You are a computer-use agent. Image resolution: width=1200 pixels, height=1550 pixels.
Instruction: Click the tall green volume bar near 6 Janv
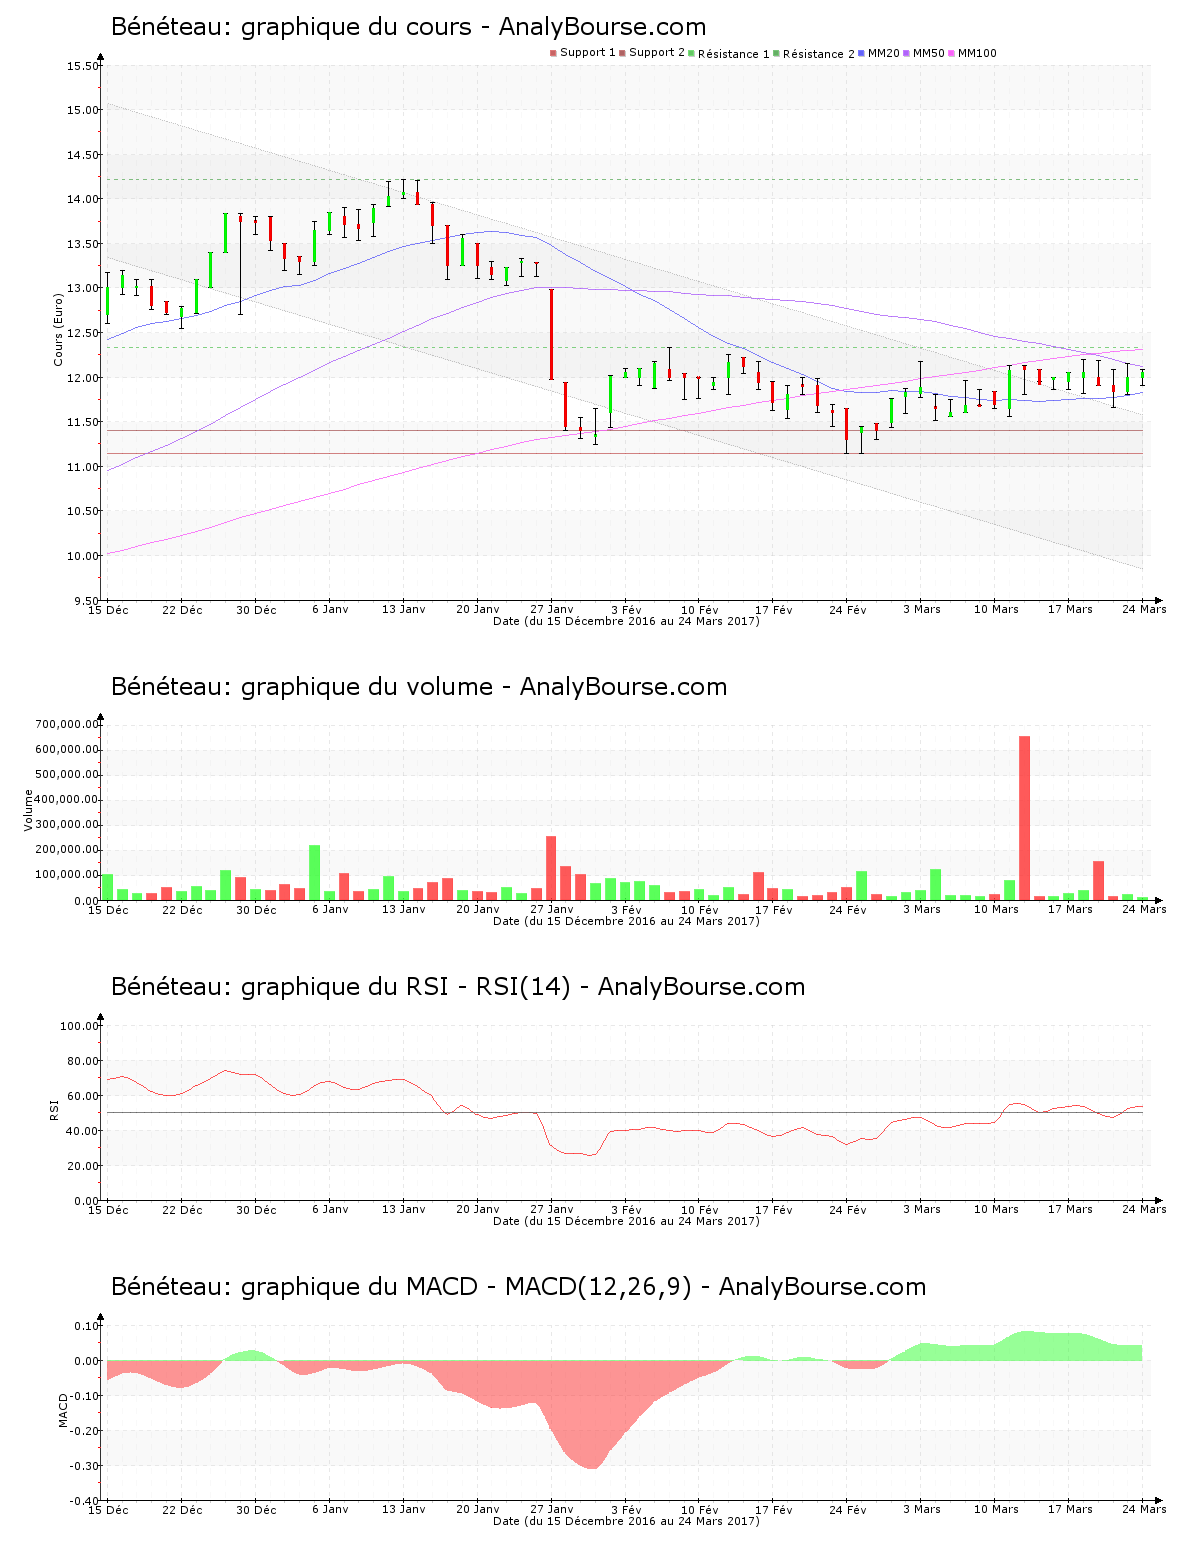pyautogui.click(x=314, y=873)
